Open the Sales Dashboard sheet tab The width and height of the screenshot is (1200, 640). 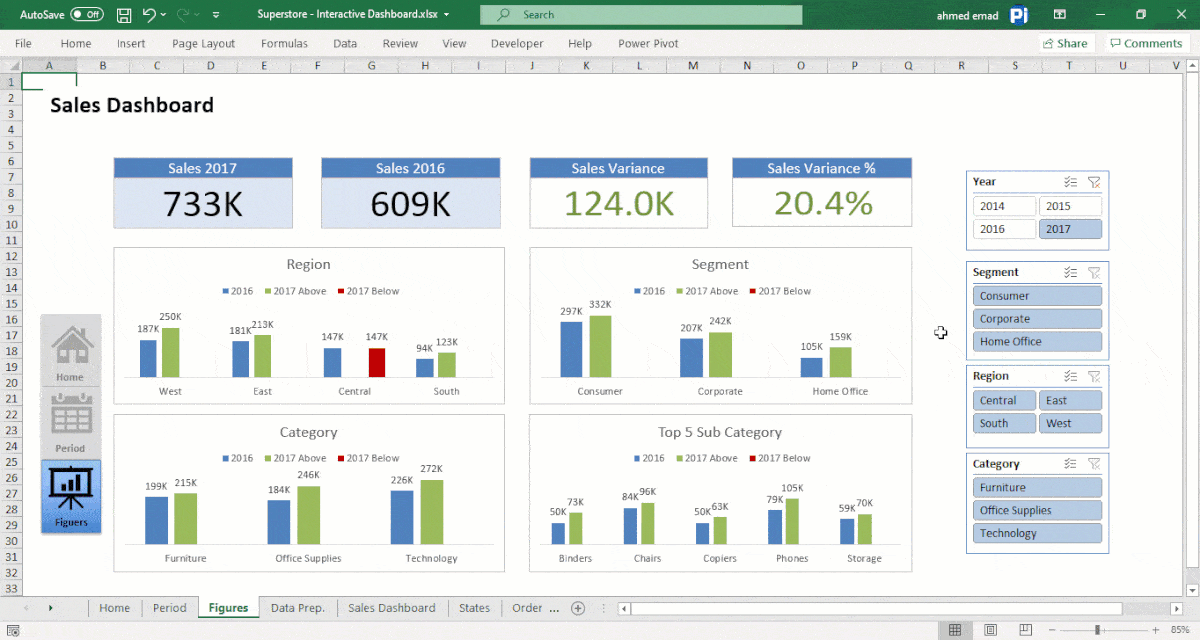390,607
